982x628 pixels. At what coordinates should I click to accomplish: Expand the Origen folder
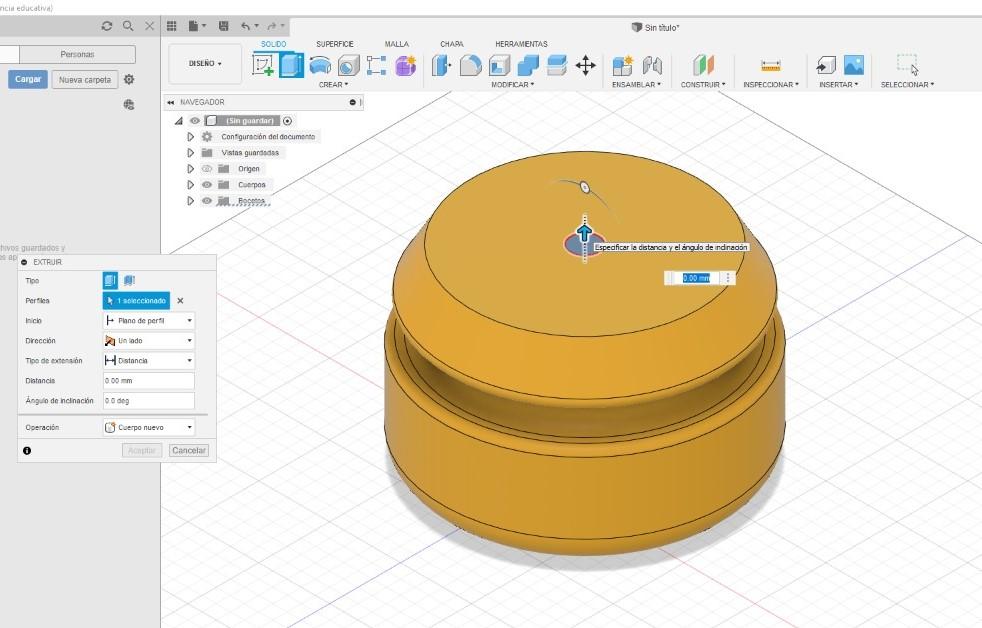190,168
